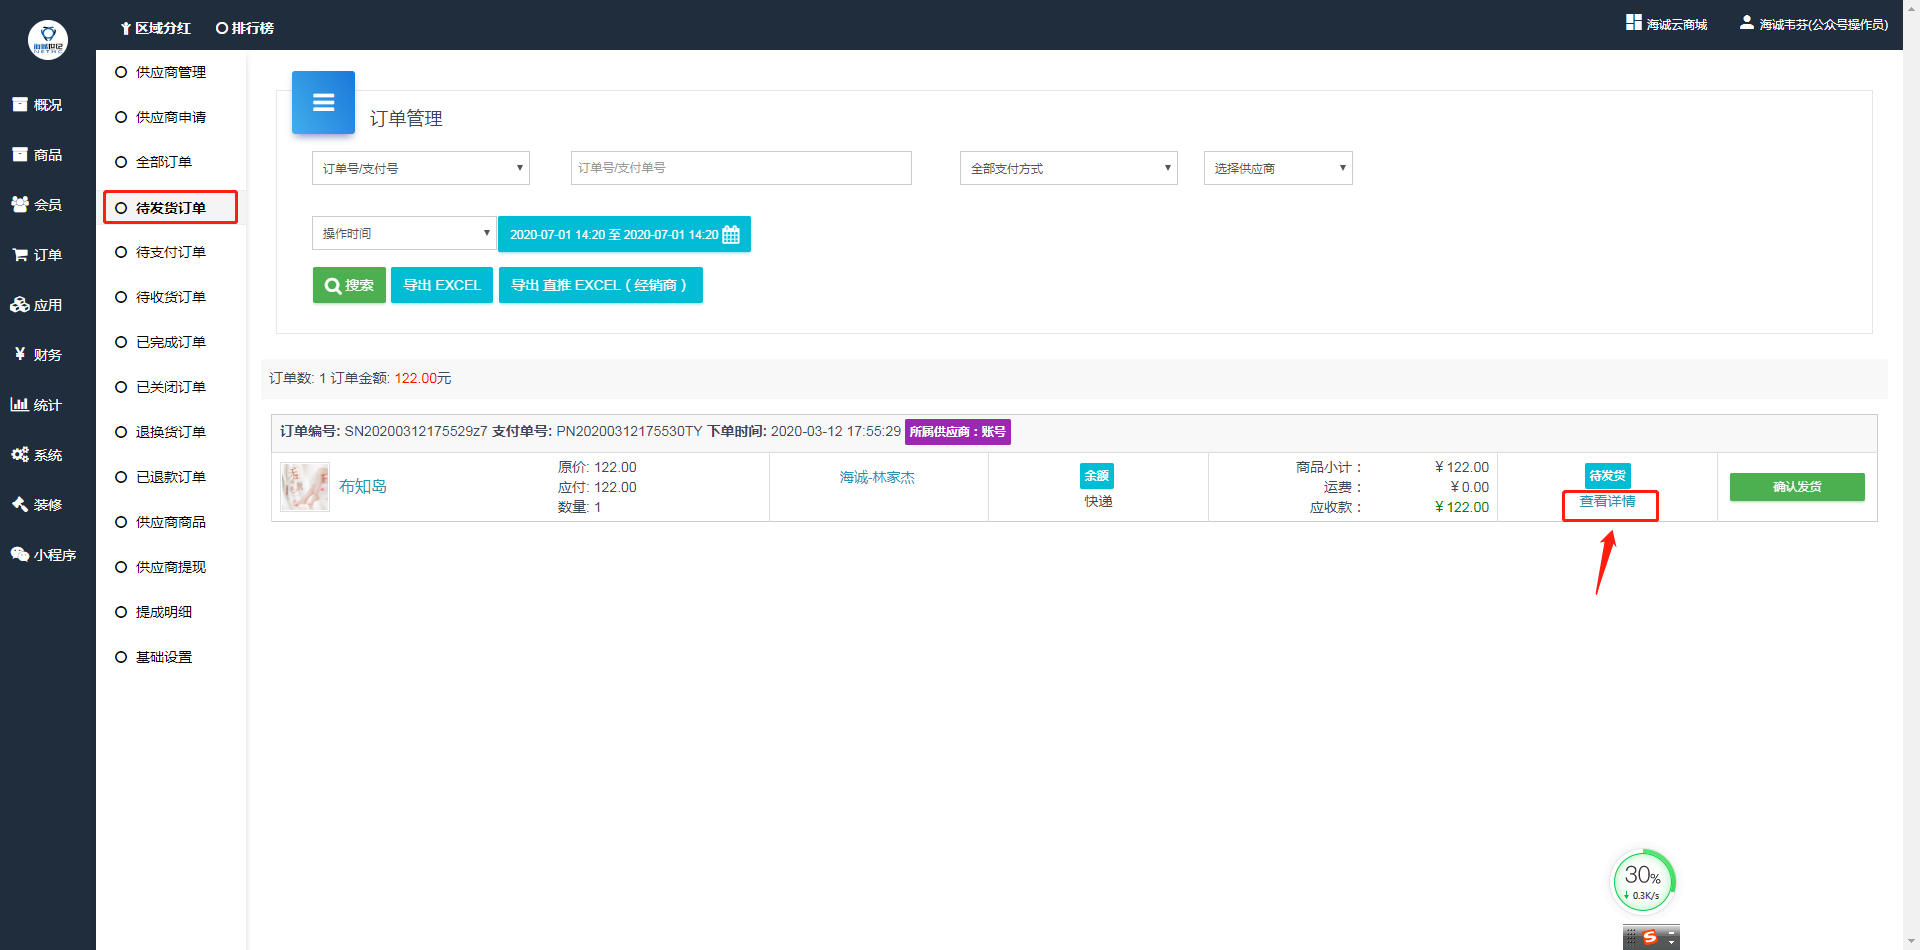Open 排行榜 ranking in the top bar
The height and width of the screenshot is (950, 1920).
coord(245,28)
